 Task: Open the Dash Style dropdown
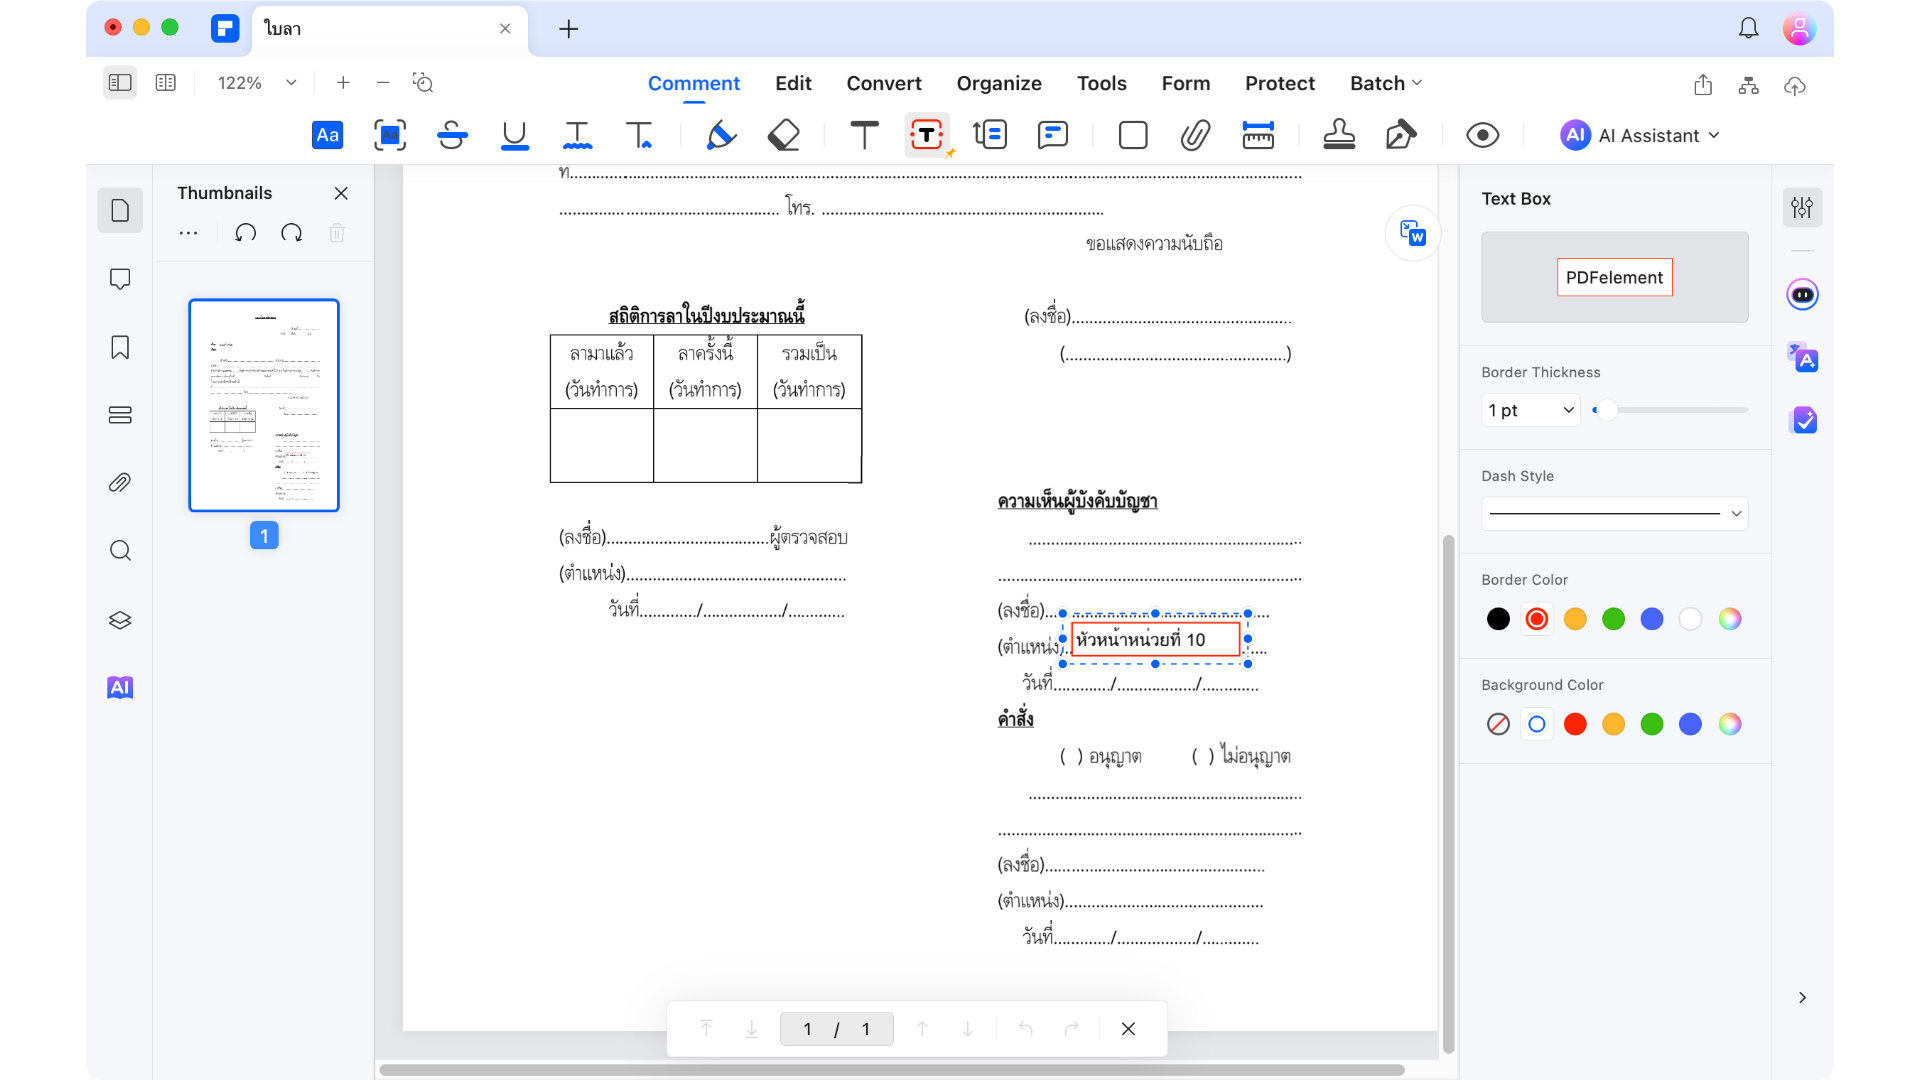coord(1614,513)
